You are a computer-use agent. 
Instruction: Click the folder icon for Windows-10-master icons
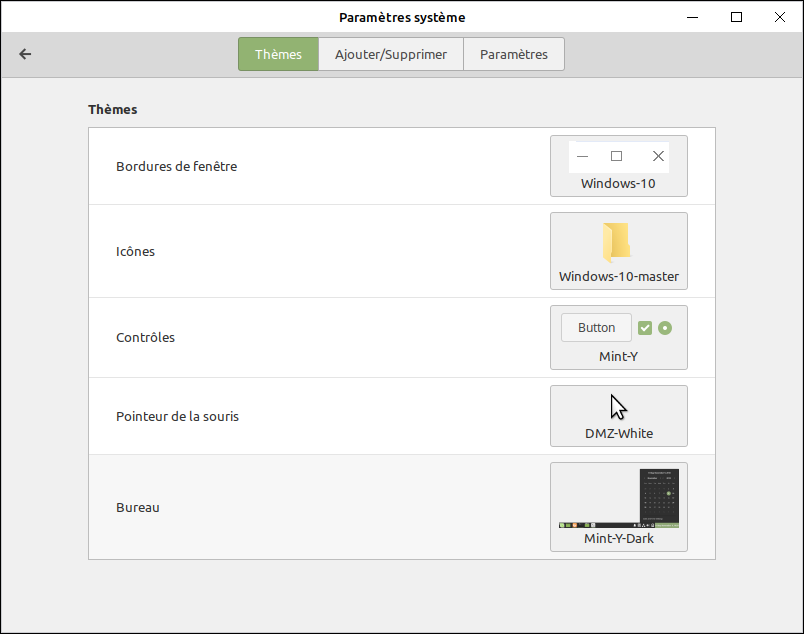[617, 243]
